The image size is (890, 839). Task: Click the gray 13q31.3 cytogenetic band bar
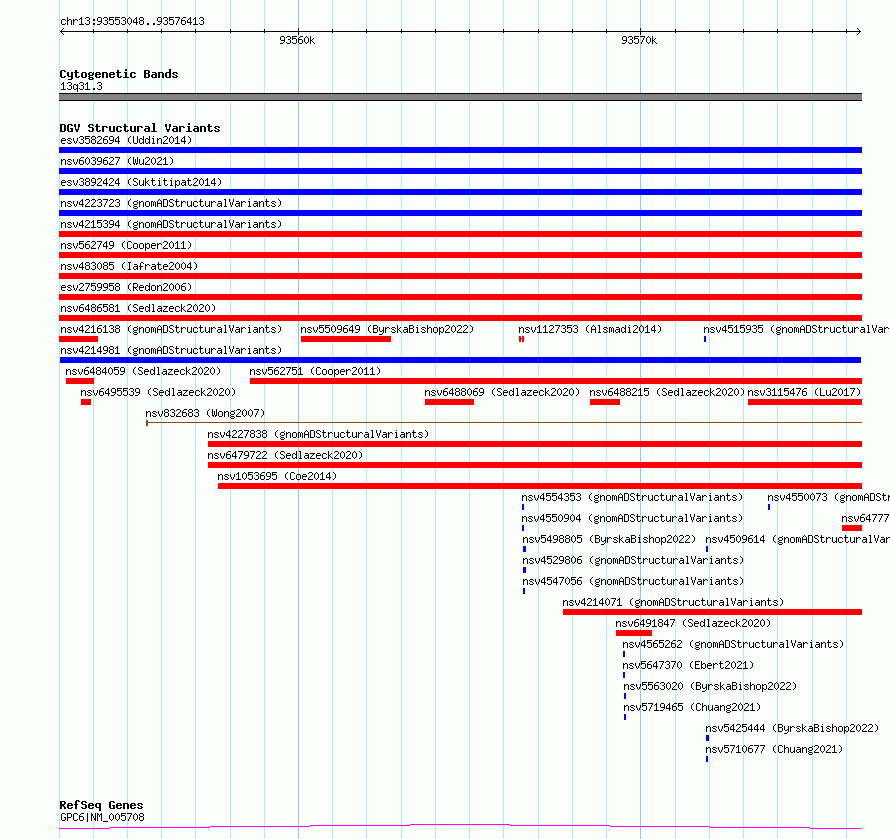460,97
